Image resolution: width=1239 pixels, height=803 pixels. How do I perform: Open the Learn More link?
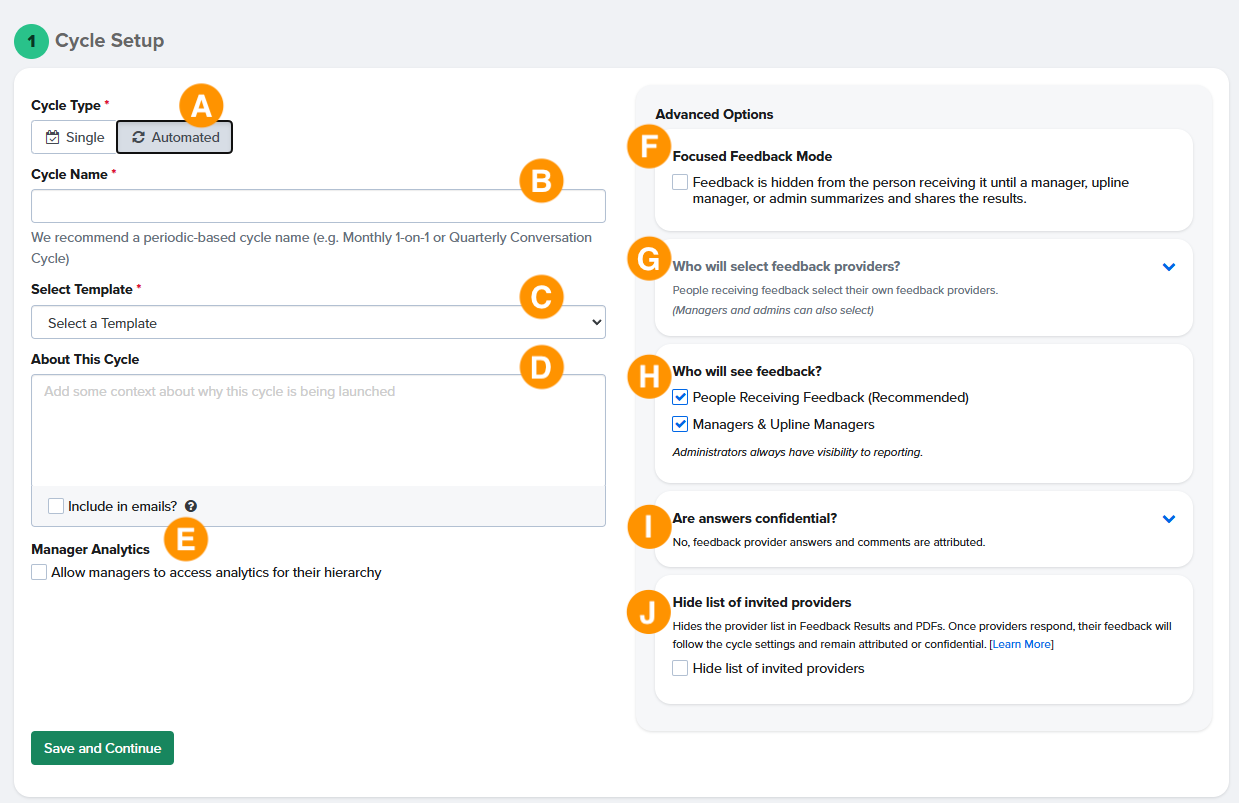[1021, 645]
